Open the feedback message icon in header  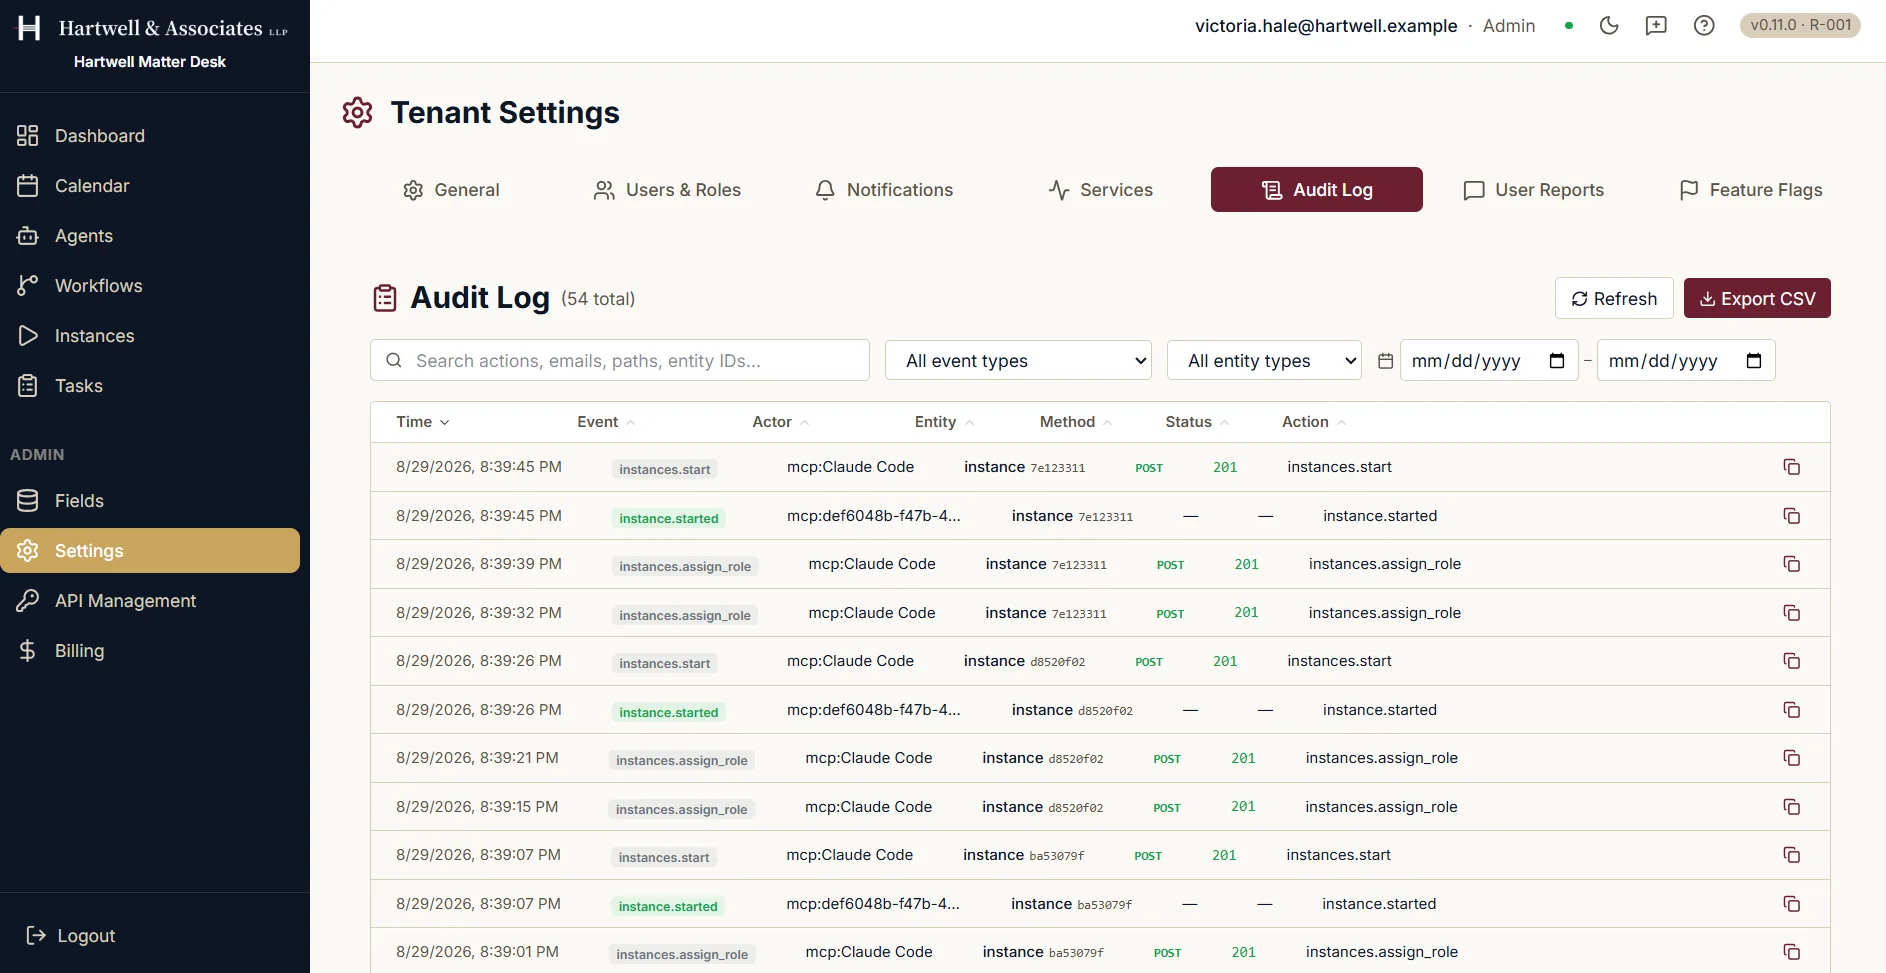[1656, 26]
